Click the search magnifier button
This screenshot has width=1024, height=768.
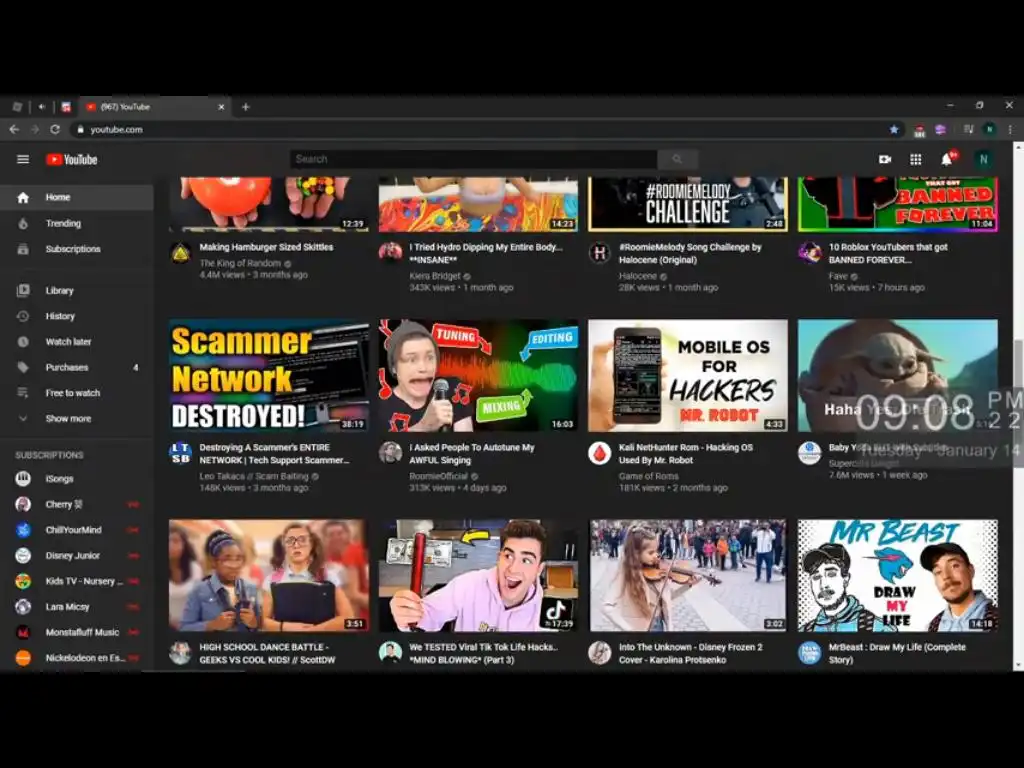(677, 159)
